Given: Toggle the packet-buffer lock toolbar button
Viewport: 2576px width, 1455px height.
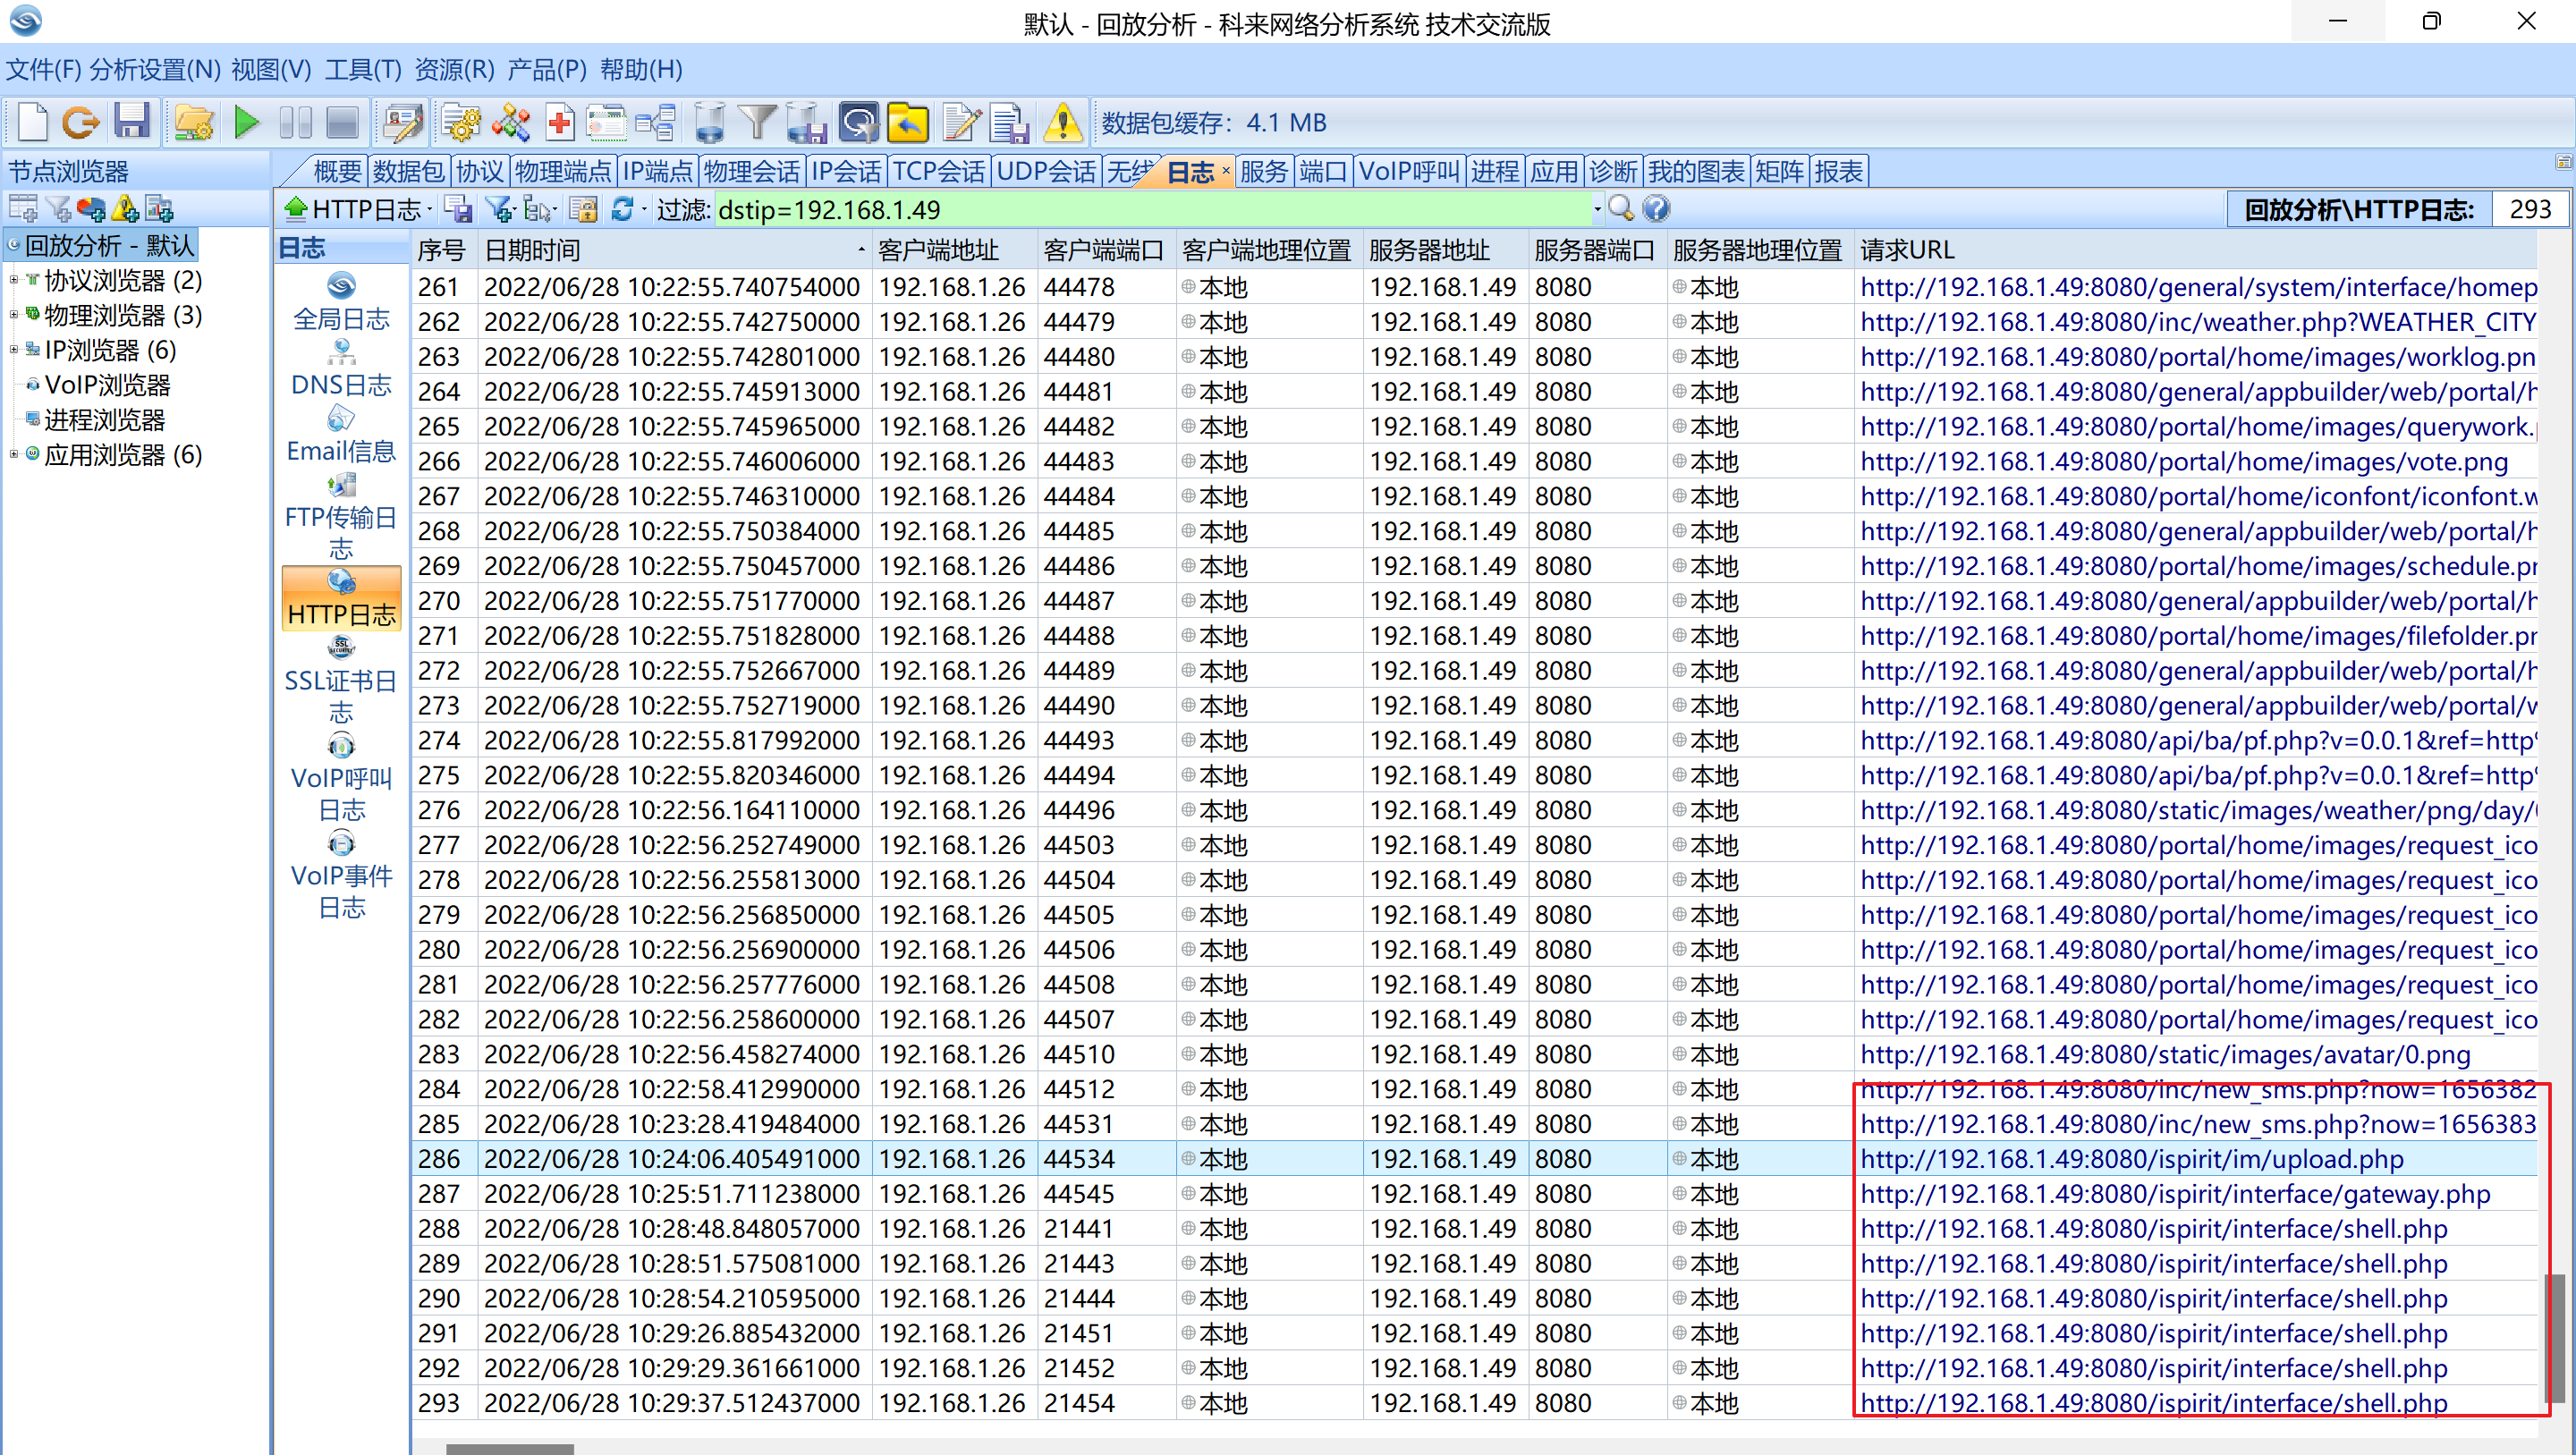Looking at the screenshot, I should coord(858,123).
